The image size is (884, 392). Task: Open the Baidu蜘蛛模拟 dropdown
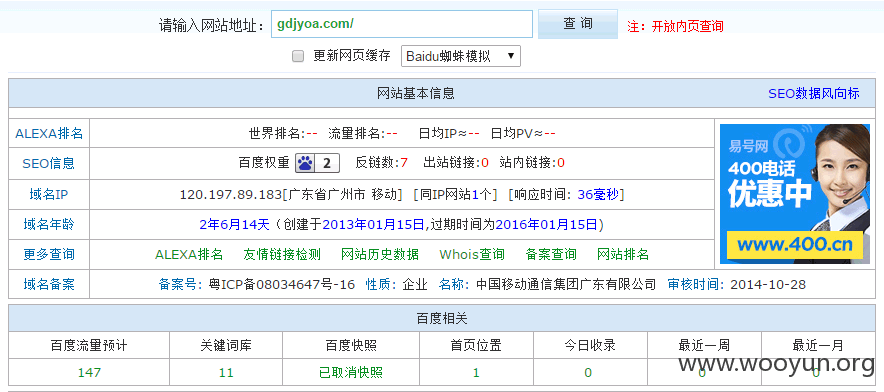click(x=461, y=56)
